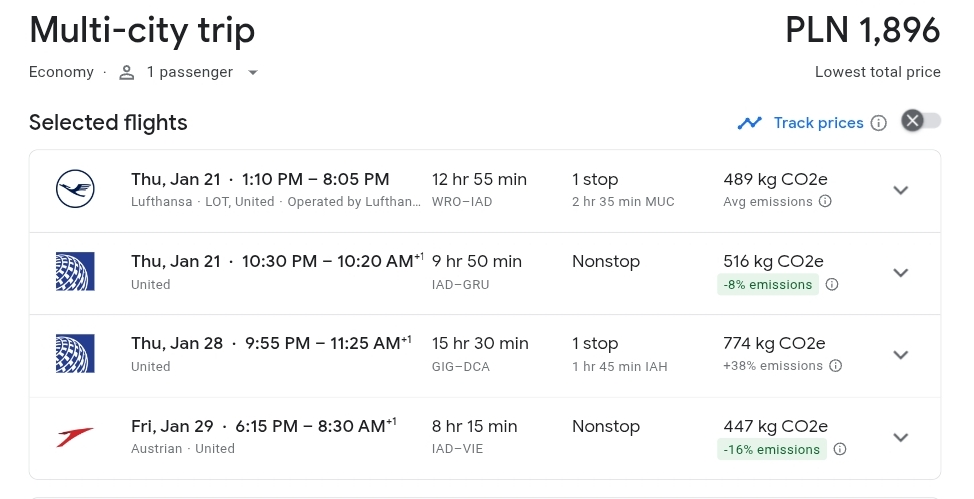Open the Track prices info icon
Image resolution: width=974 pixels, height=499 pixels.
point(878,123)
